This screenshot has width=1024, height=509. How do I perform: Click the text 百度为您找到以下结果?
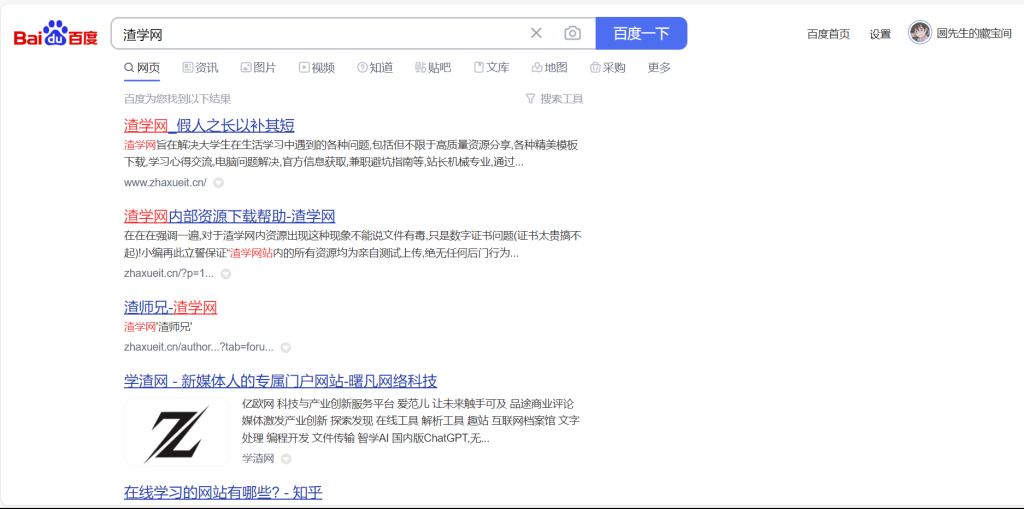pyautogui.click(x=178, y=99)
